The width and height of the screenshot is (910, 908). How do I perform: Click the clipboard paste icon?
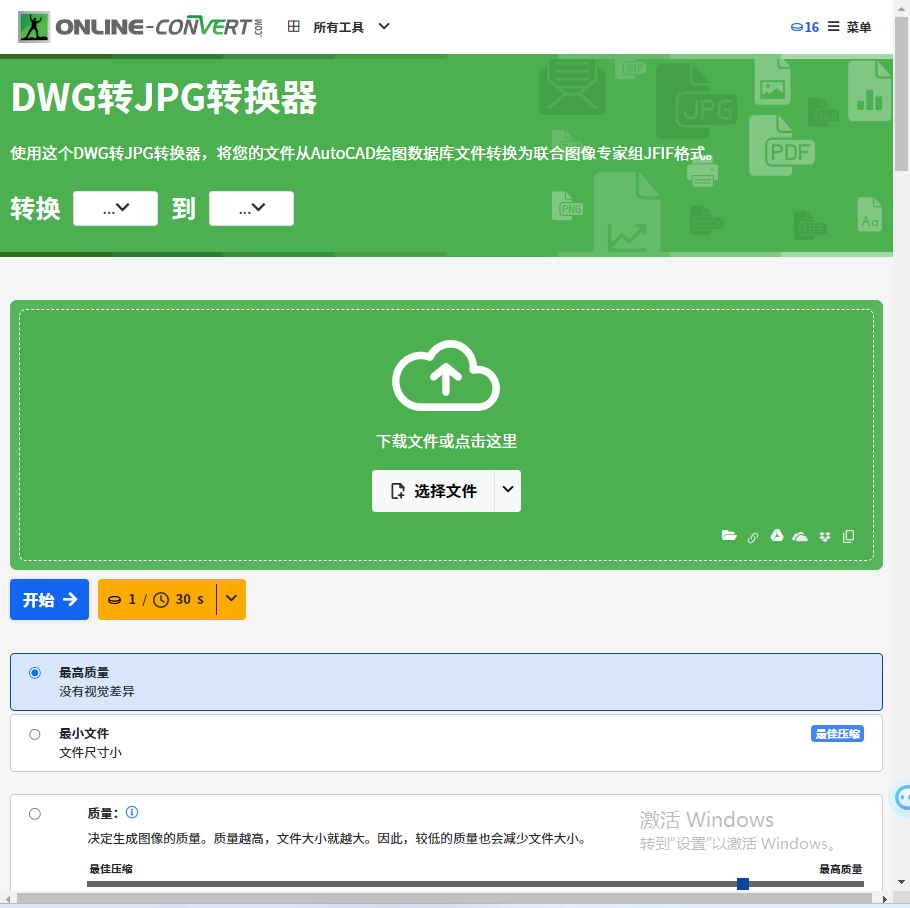pyautogui.click(x=848, y=536)
